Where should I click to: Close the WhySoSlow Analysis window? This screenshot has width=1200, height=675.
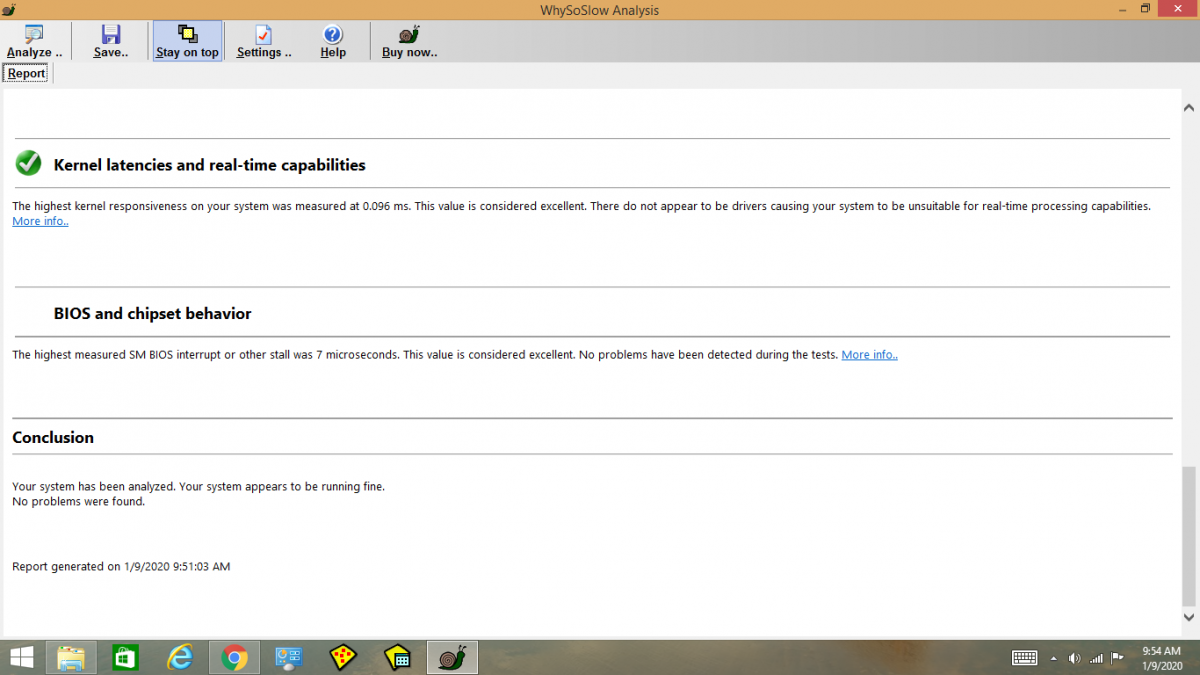[x=1178, y=9]
